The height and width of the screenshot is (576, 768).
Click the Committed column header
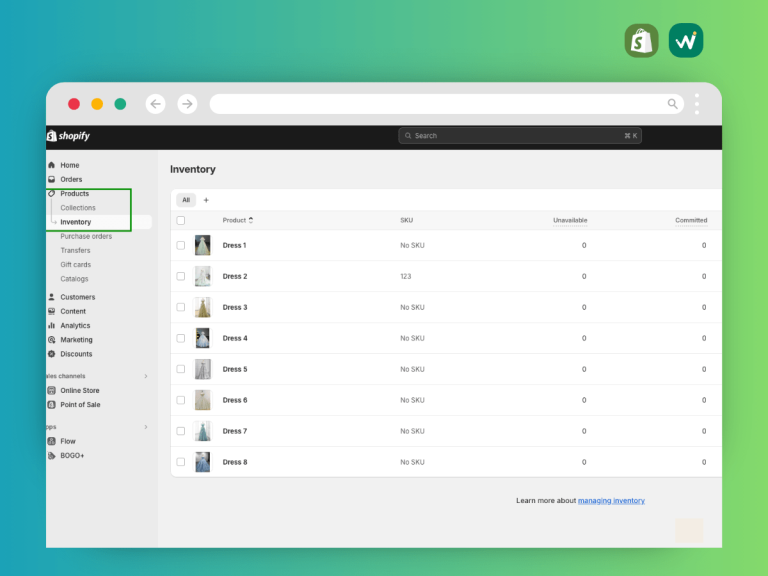point(691,220)
